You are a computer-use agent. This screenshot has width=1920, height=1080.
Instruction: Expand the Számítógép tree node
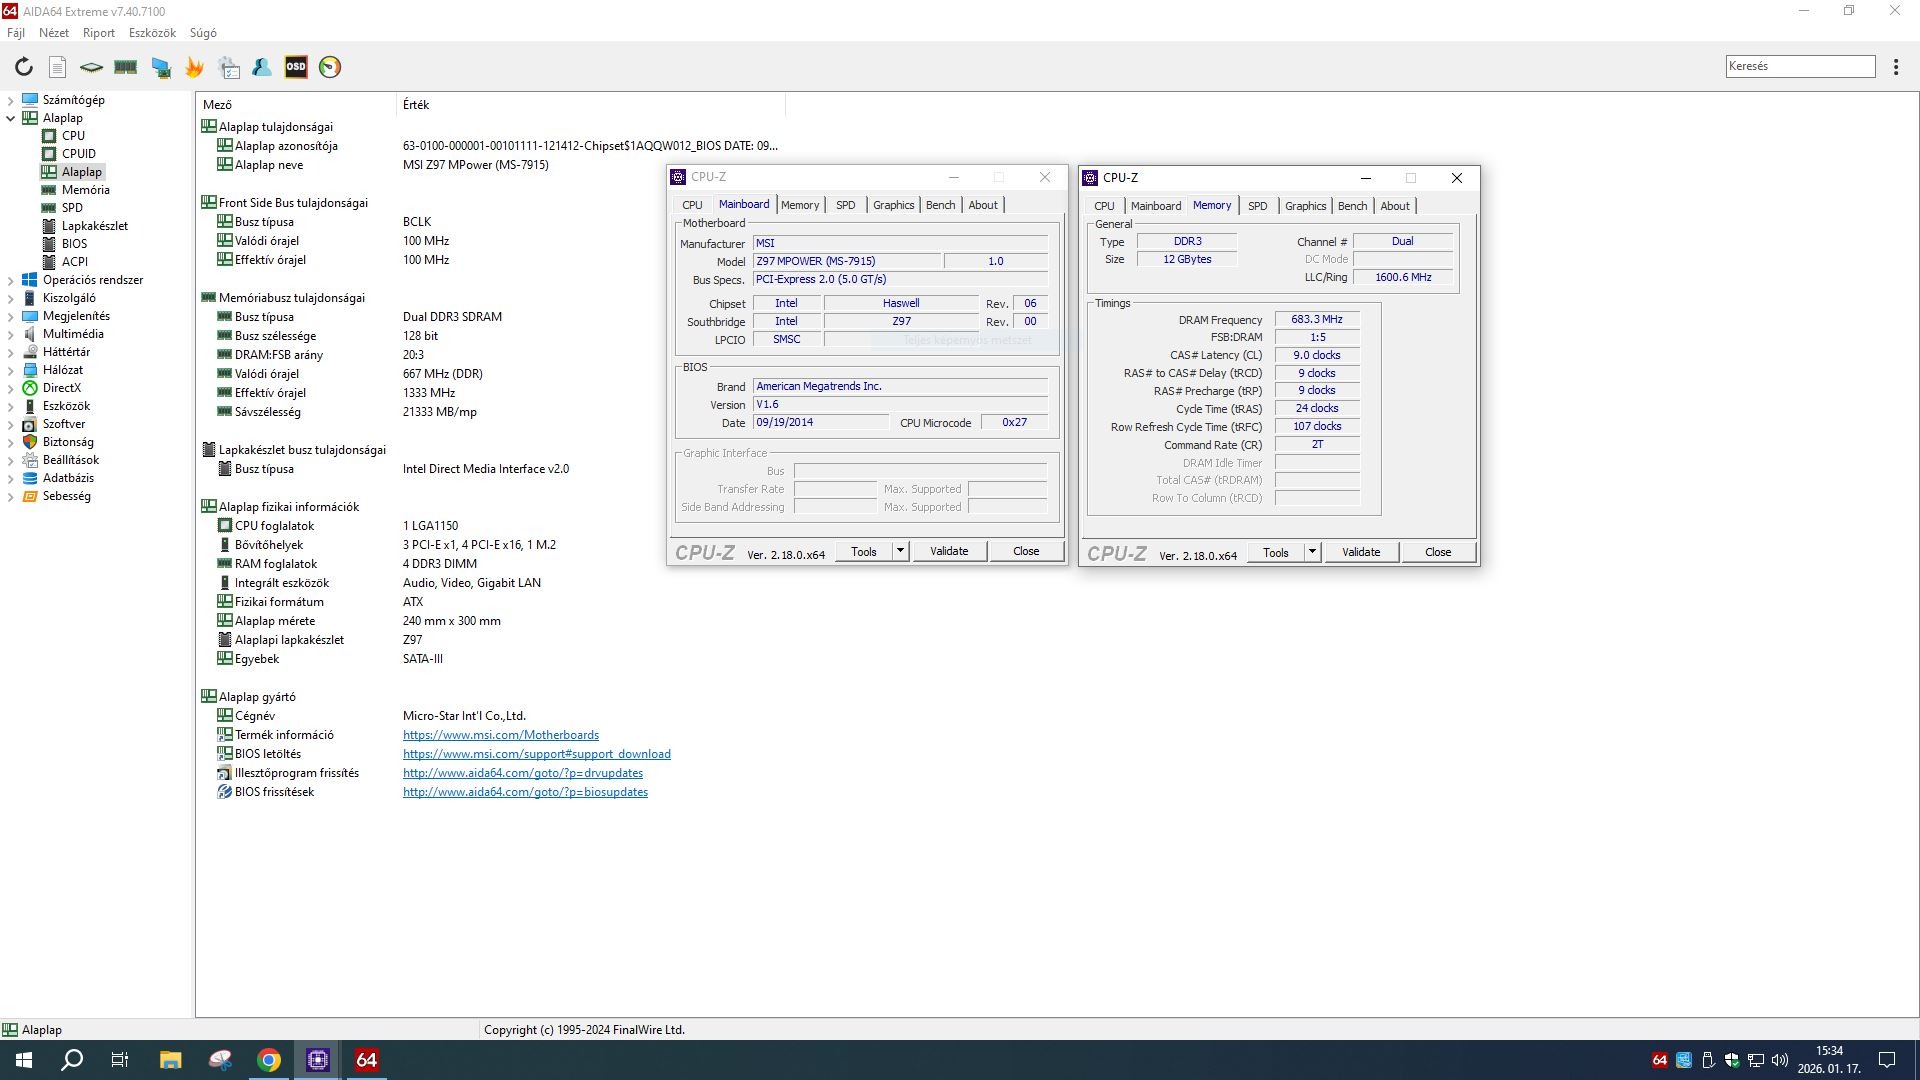(x=11, y=100)
